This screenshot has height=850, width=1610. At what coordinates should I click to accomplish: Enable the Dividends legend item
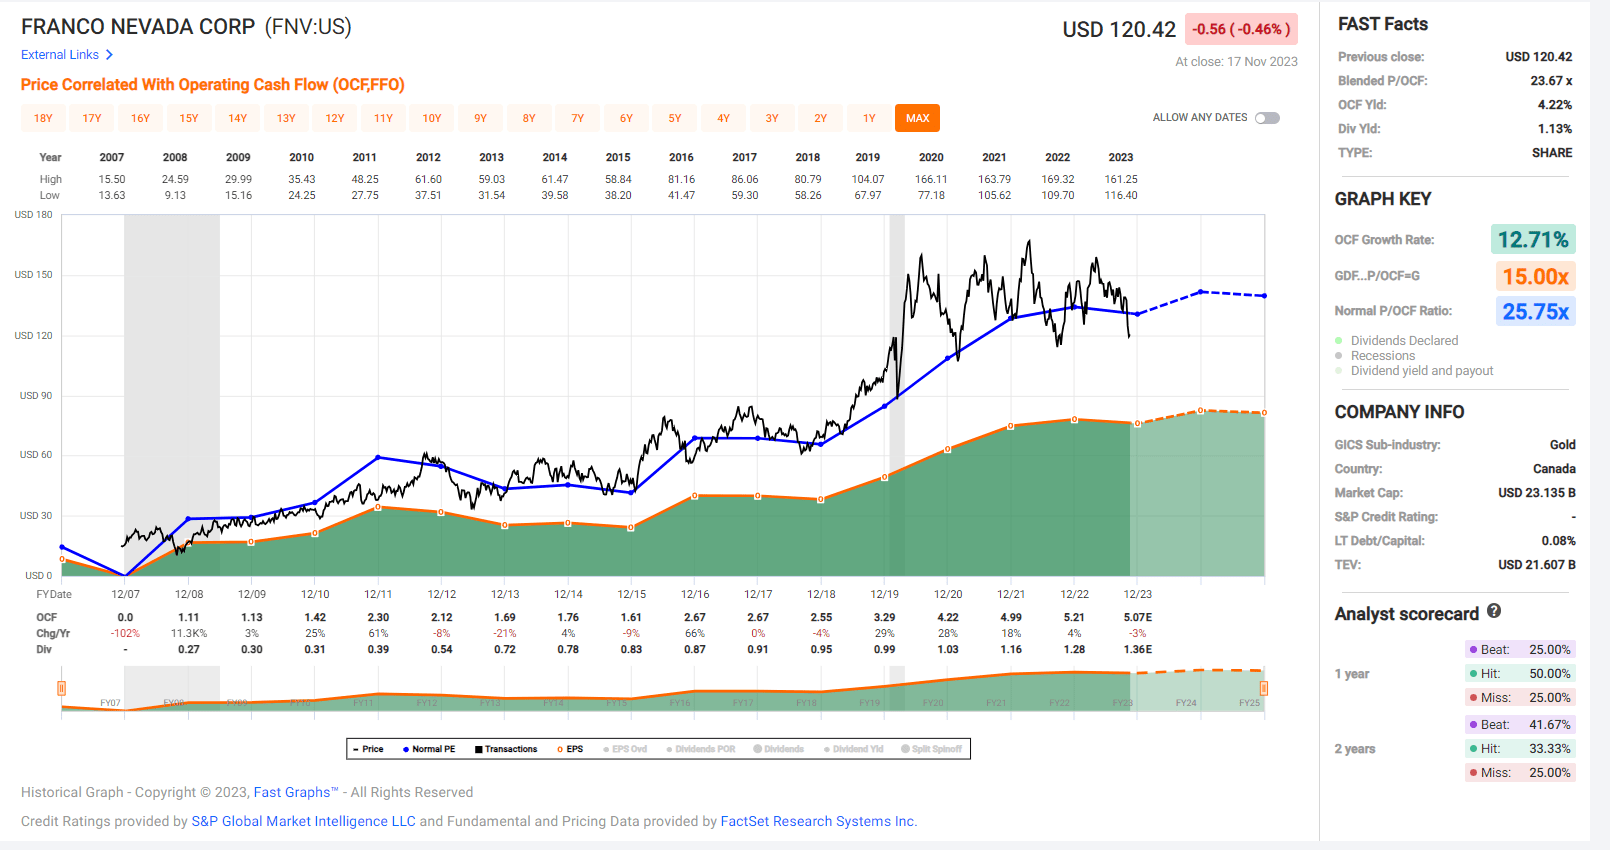click(779, 749)
